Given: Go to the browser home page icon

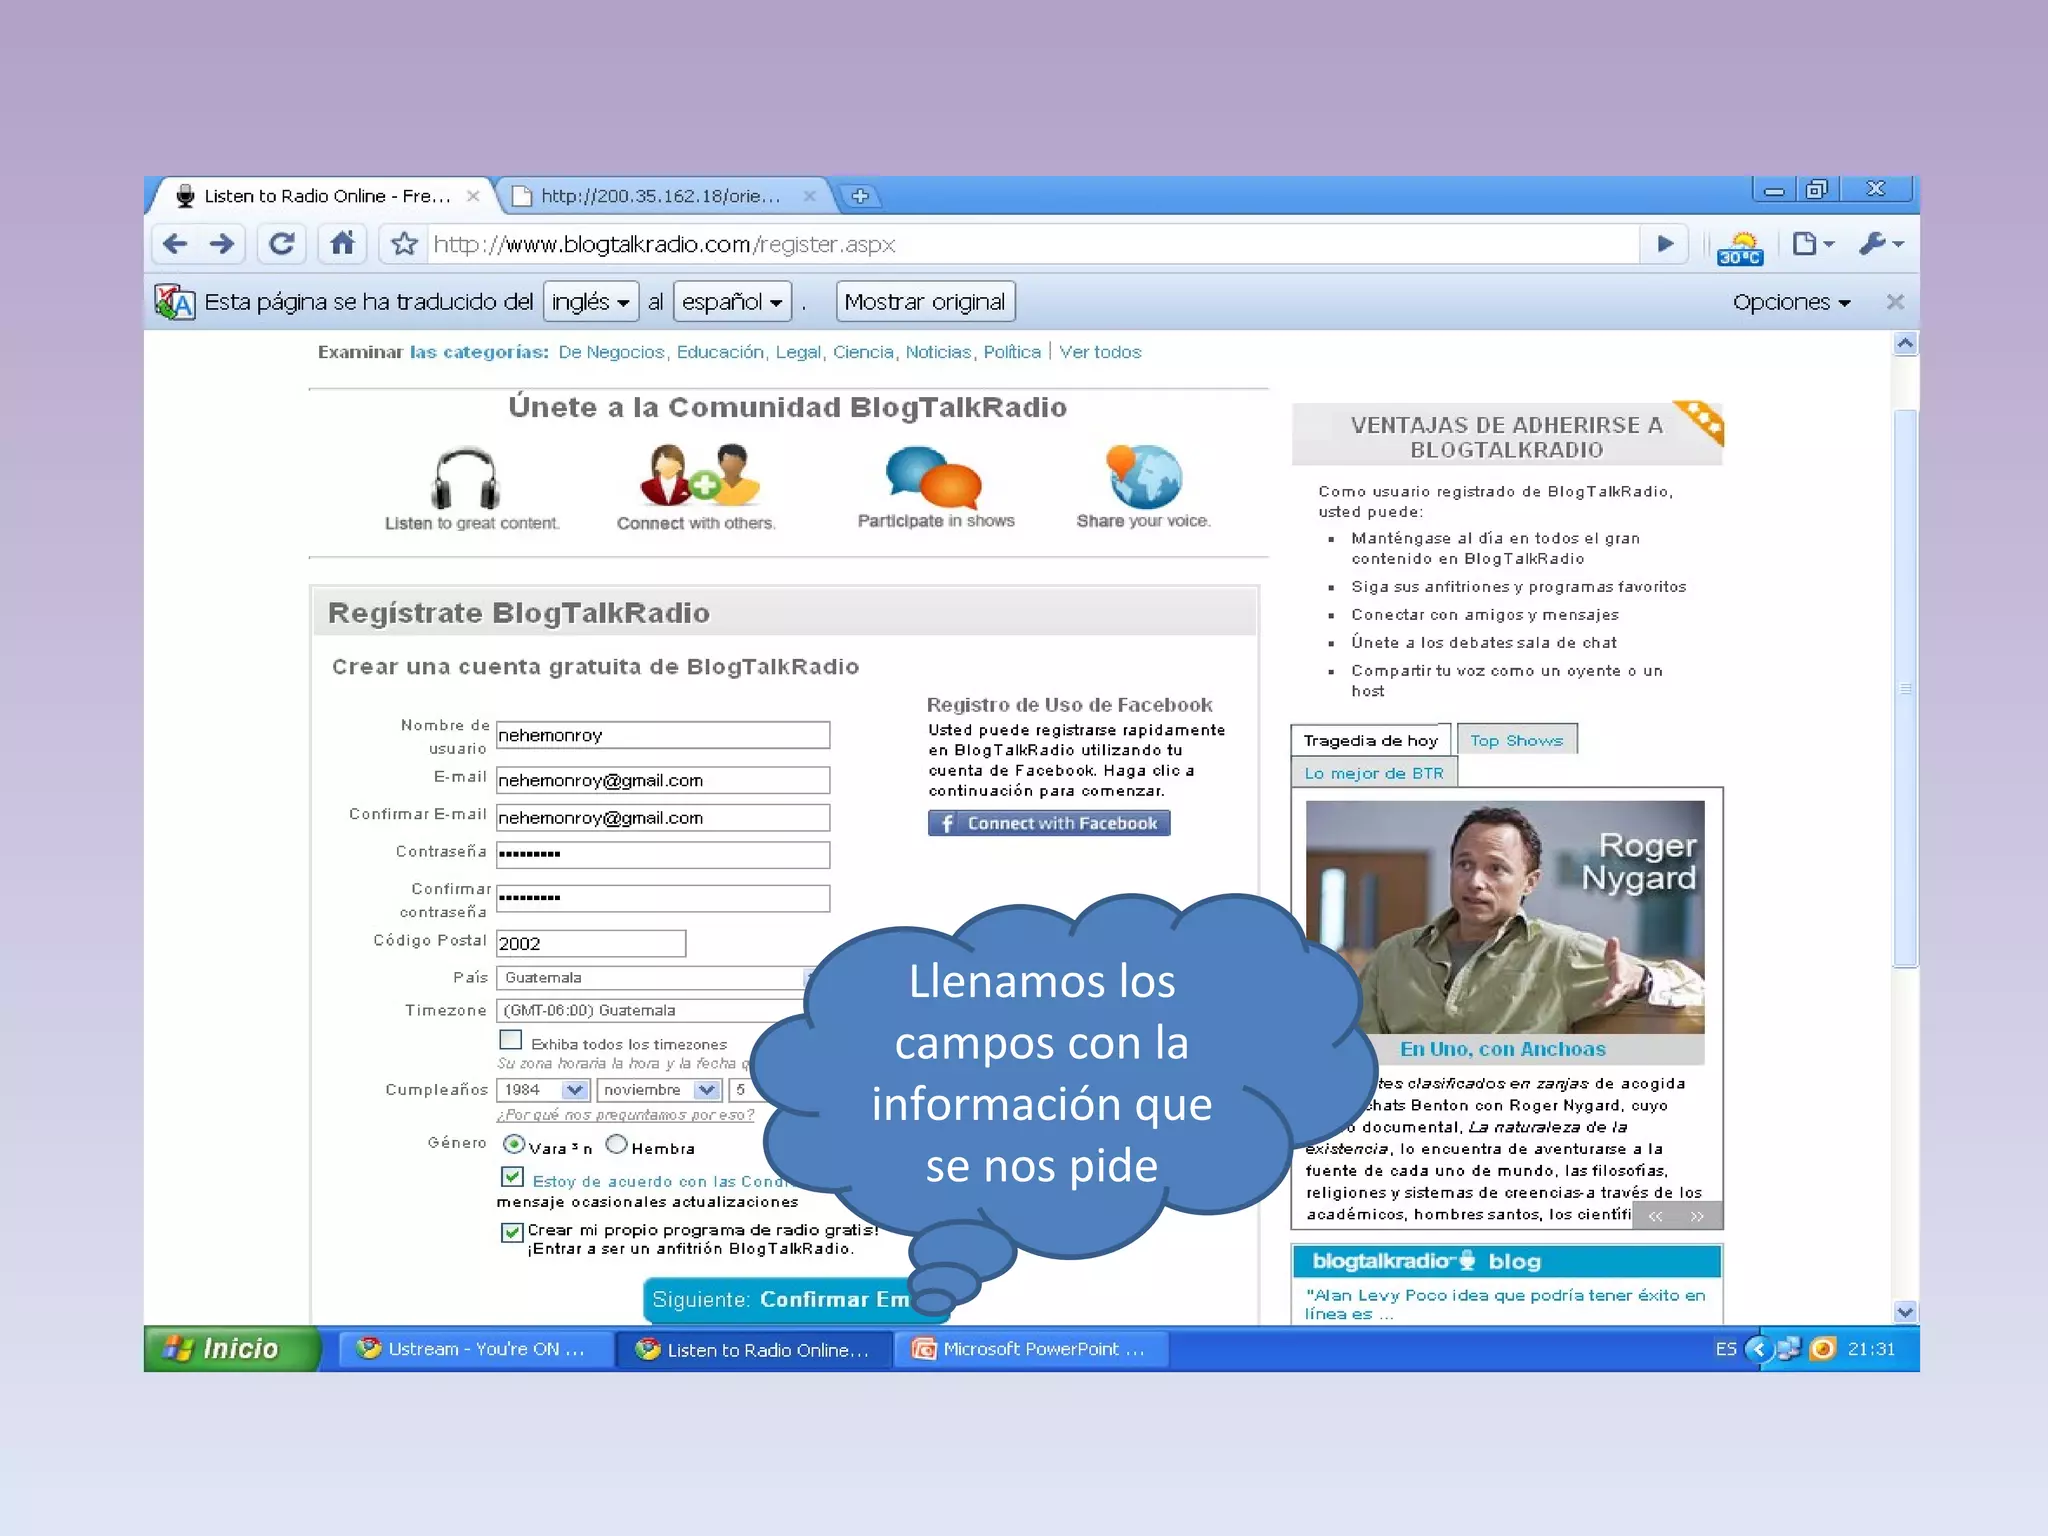Looking at the screenshot, I should [342, 244].
